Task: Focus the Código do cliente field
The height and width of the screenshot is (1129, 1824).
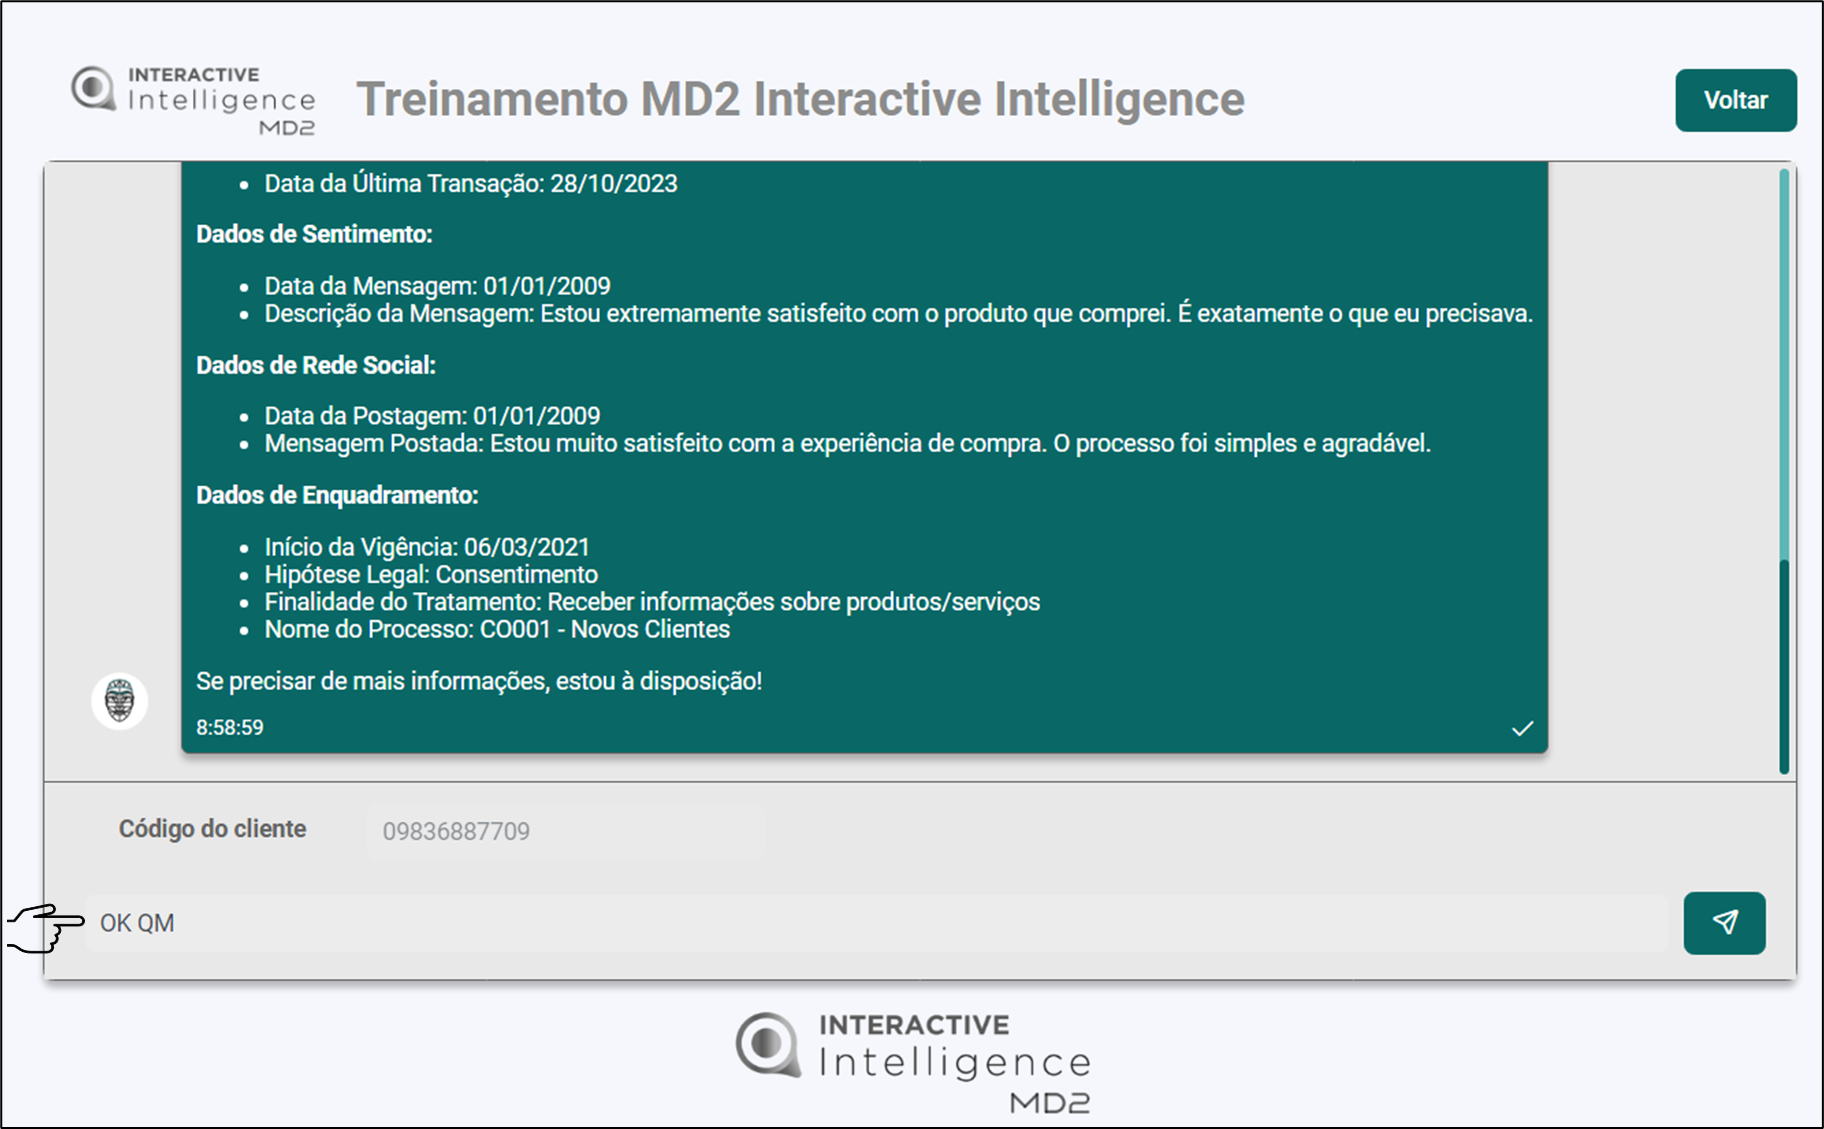Action: click(x=565, y=831)
